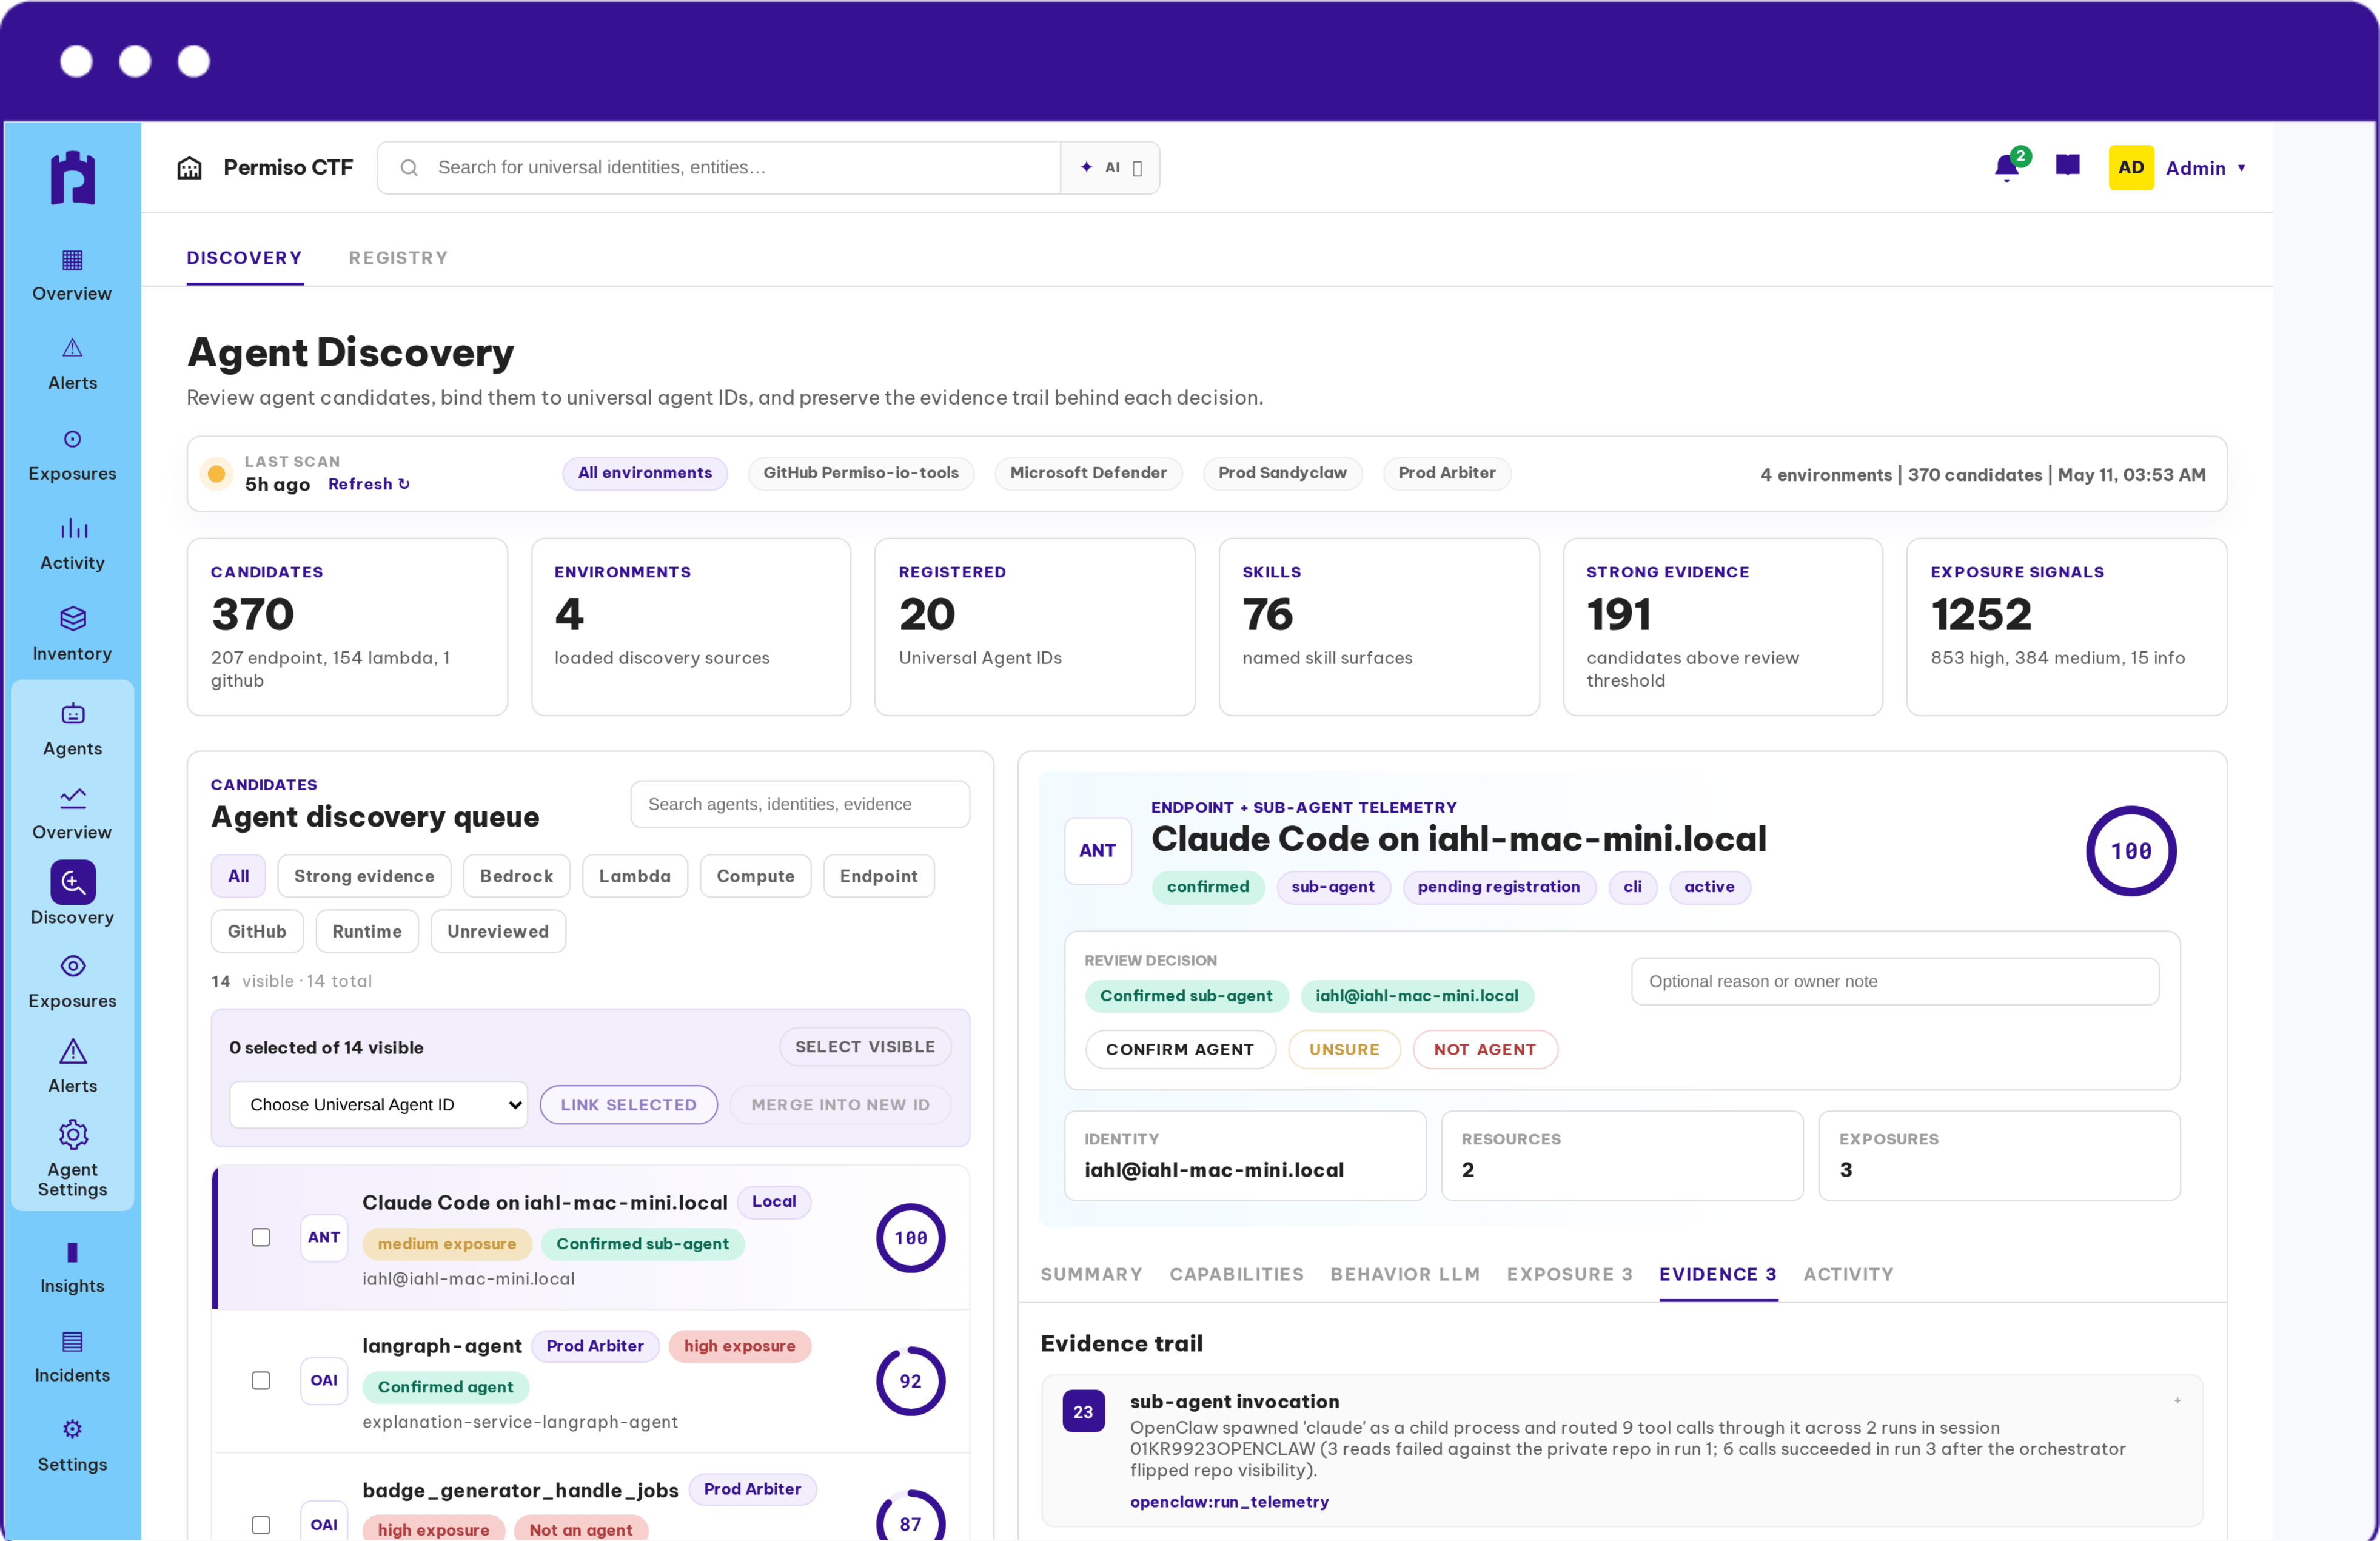Click score ring 100 on Claude Code row

pos(910,1239)
